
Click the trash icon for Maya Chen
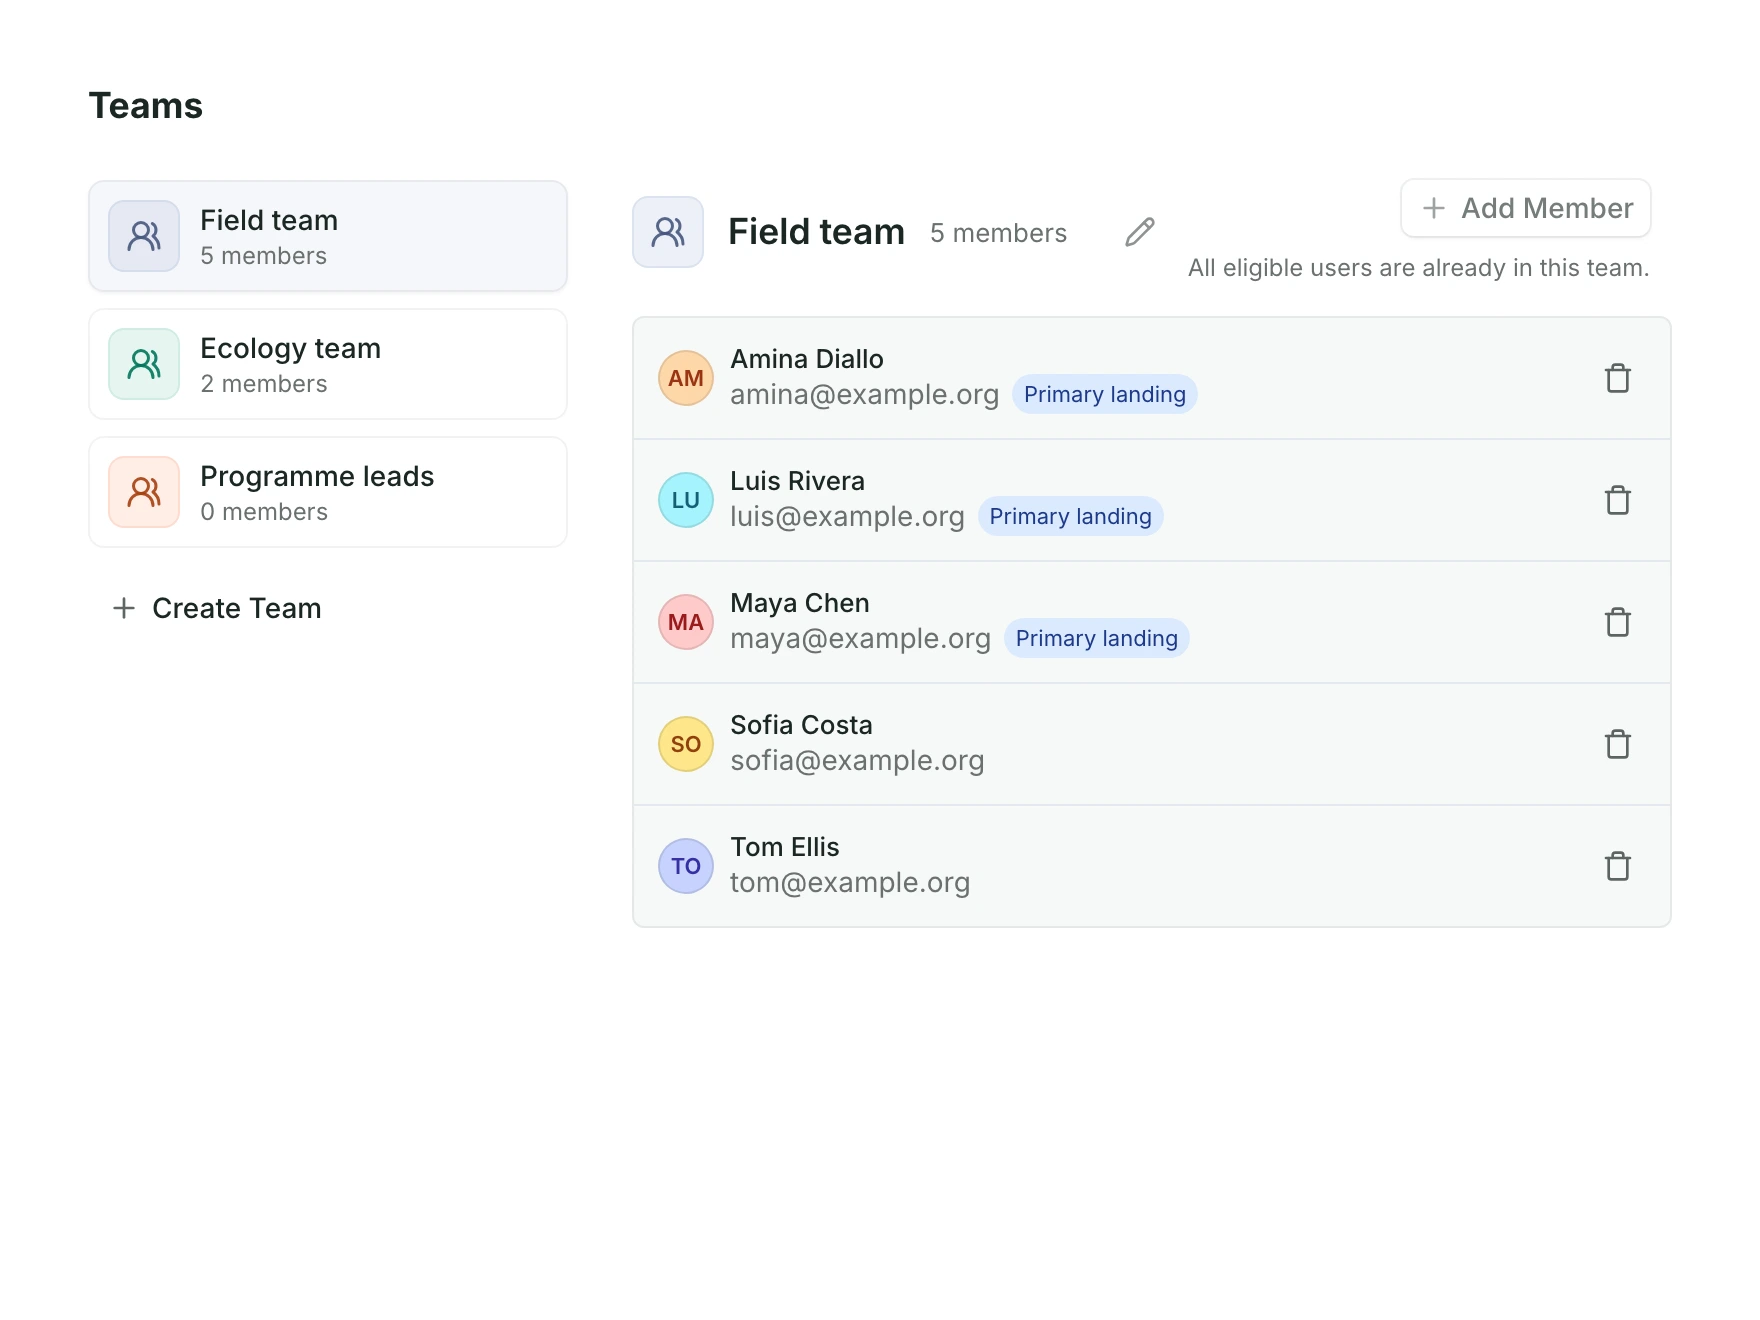(1617, 622)
